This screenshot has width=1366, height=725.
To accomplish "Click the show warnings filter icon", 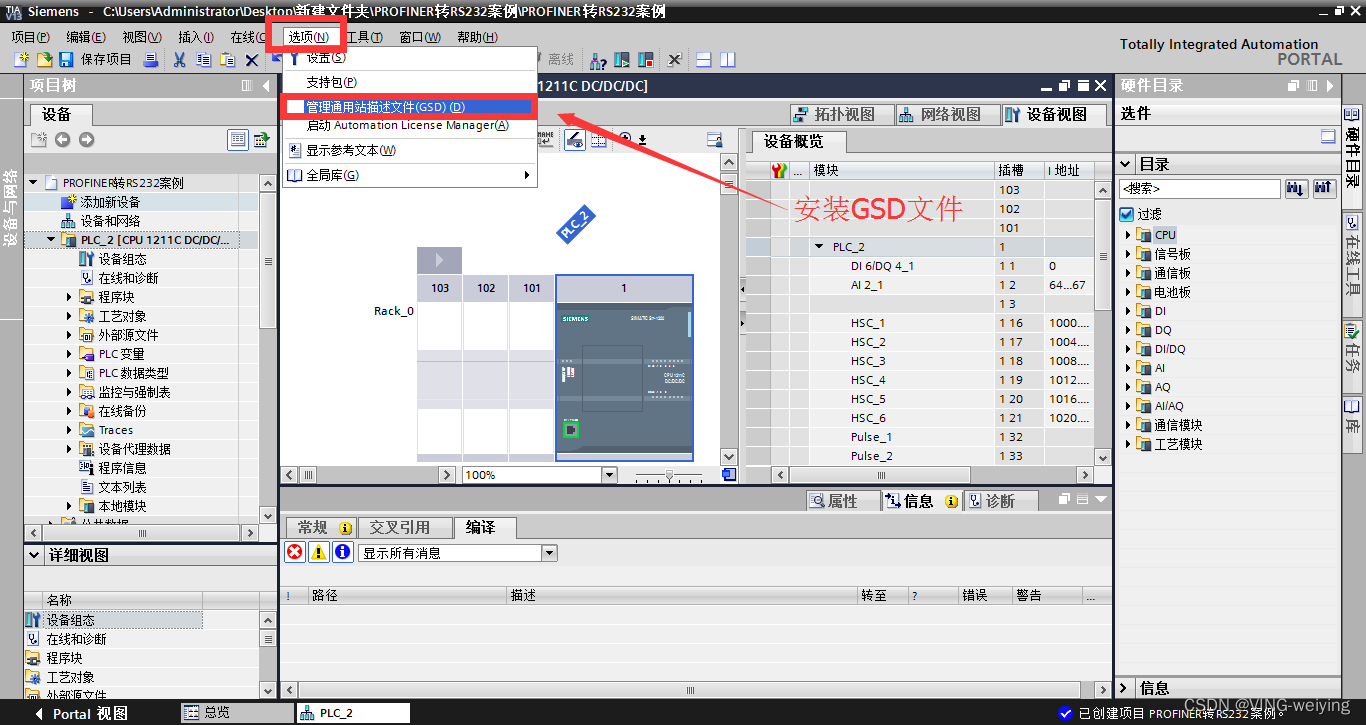I will 318,552.
